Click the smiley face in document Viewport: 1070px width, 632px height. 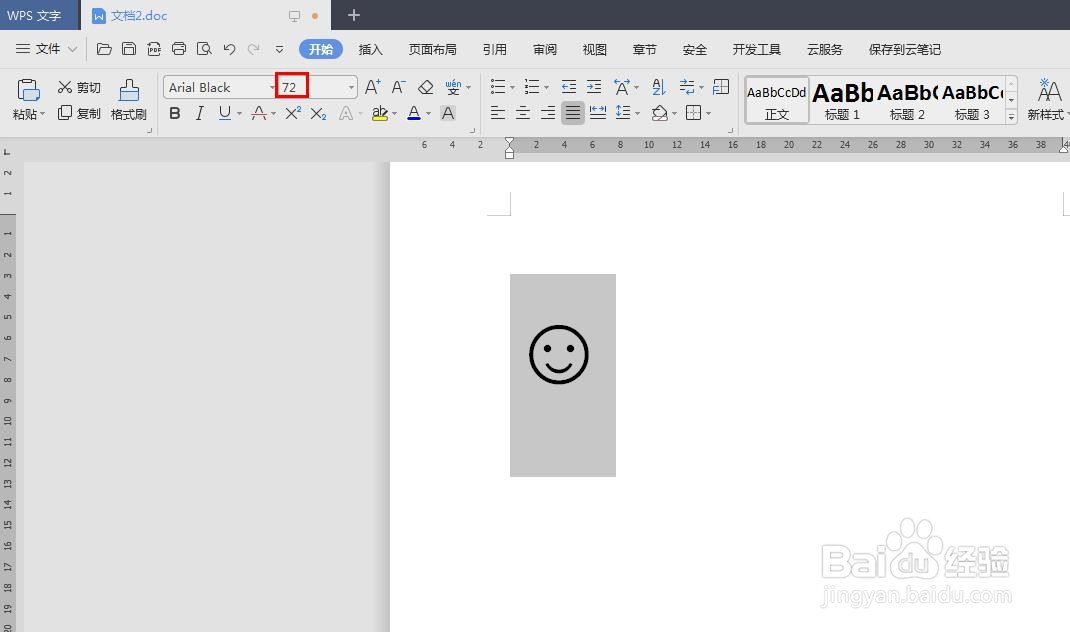pyautogui.click(x=559, y=354)
